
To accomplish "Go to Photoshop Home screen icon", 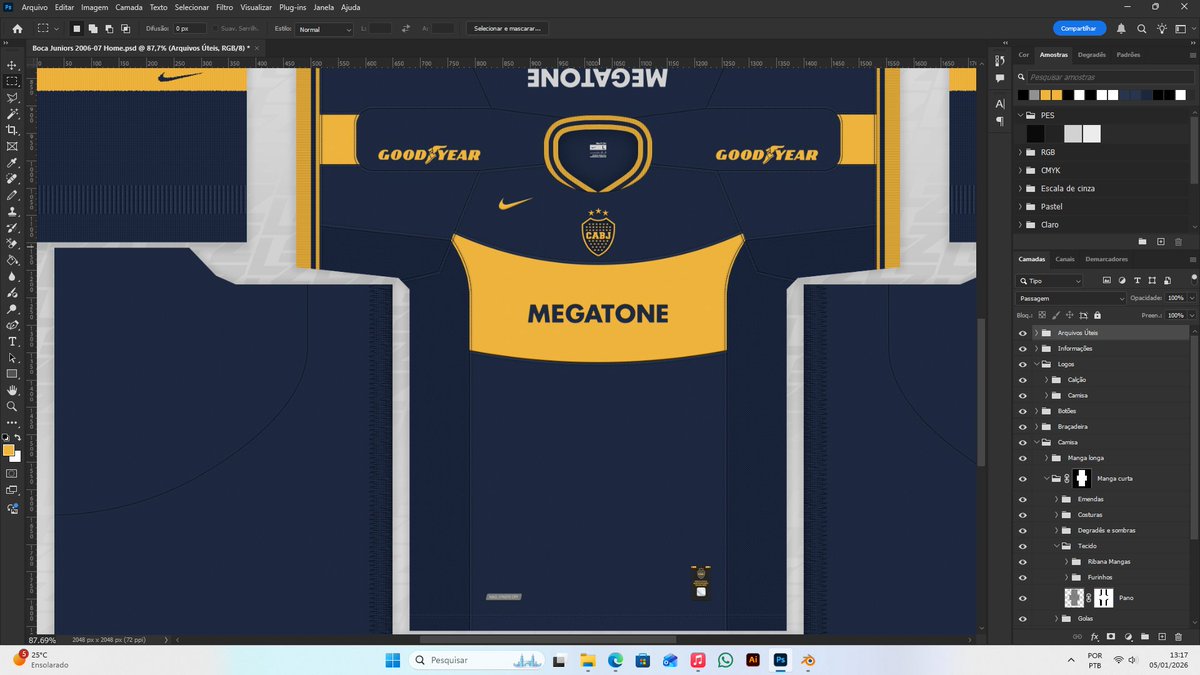I will [17, 29].
